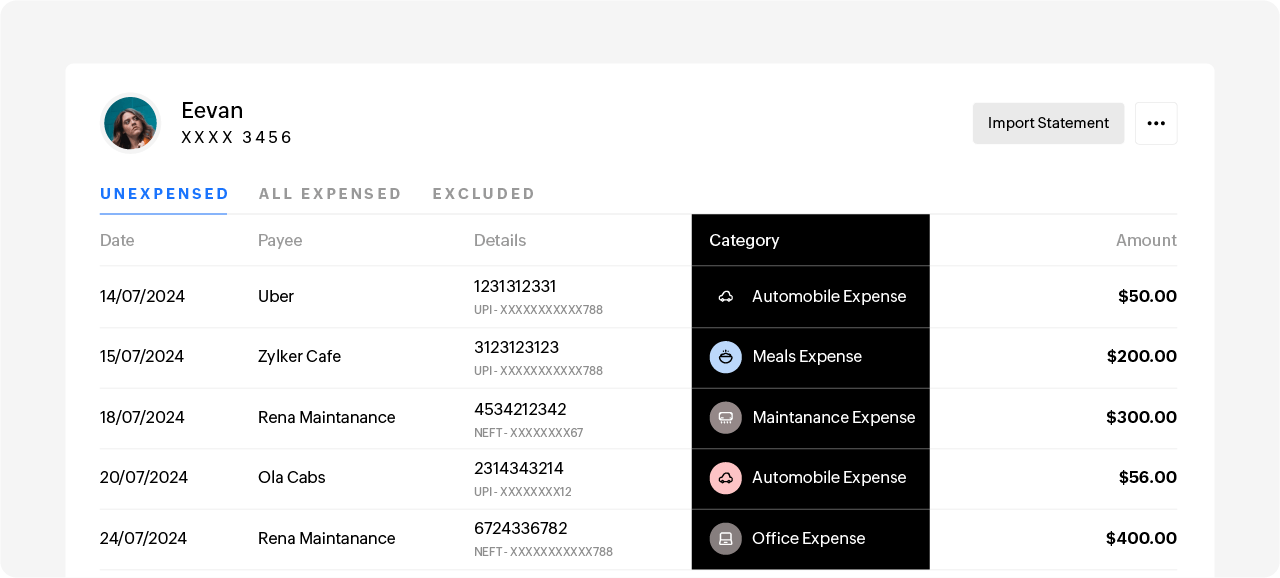The image size is (1280, 578).
Task: Select the Zylker Cafe payee entry
Action: tap(299, 357)
